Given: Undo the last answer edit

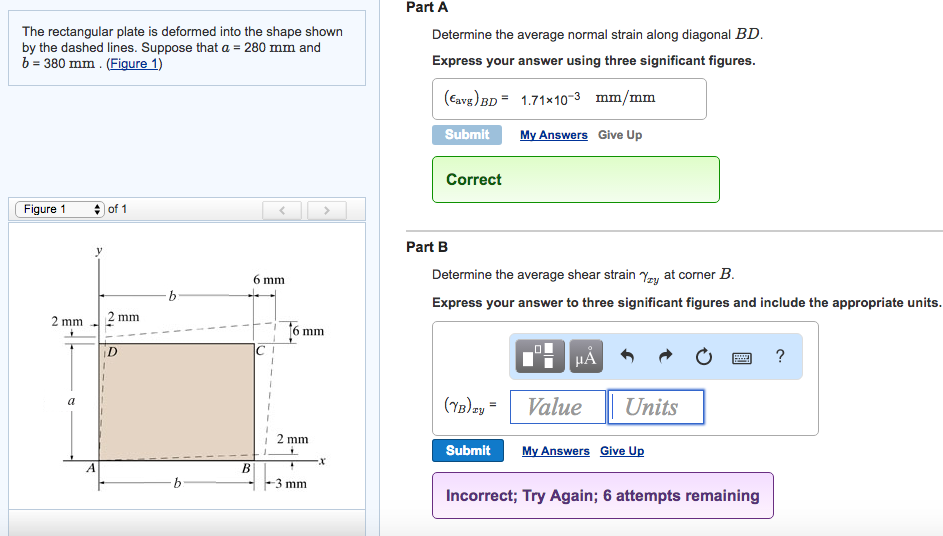Looking at the screenshot, I should [628, 356].
